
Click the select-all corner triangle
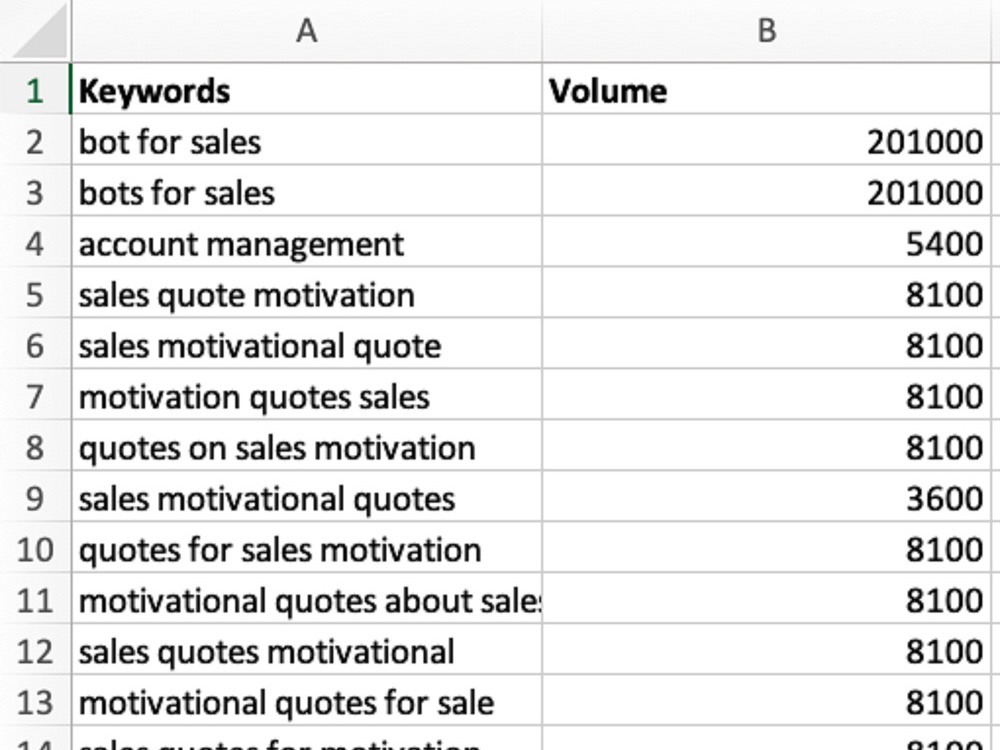(40, 31)
